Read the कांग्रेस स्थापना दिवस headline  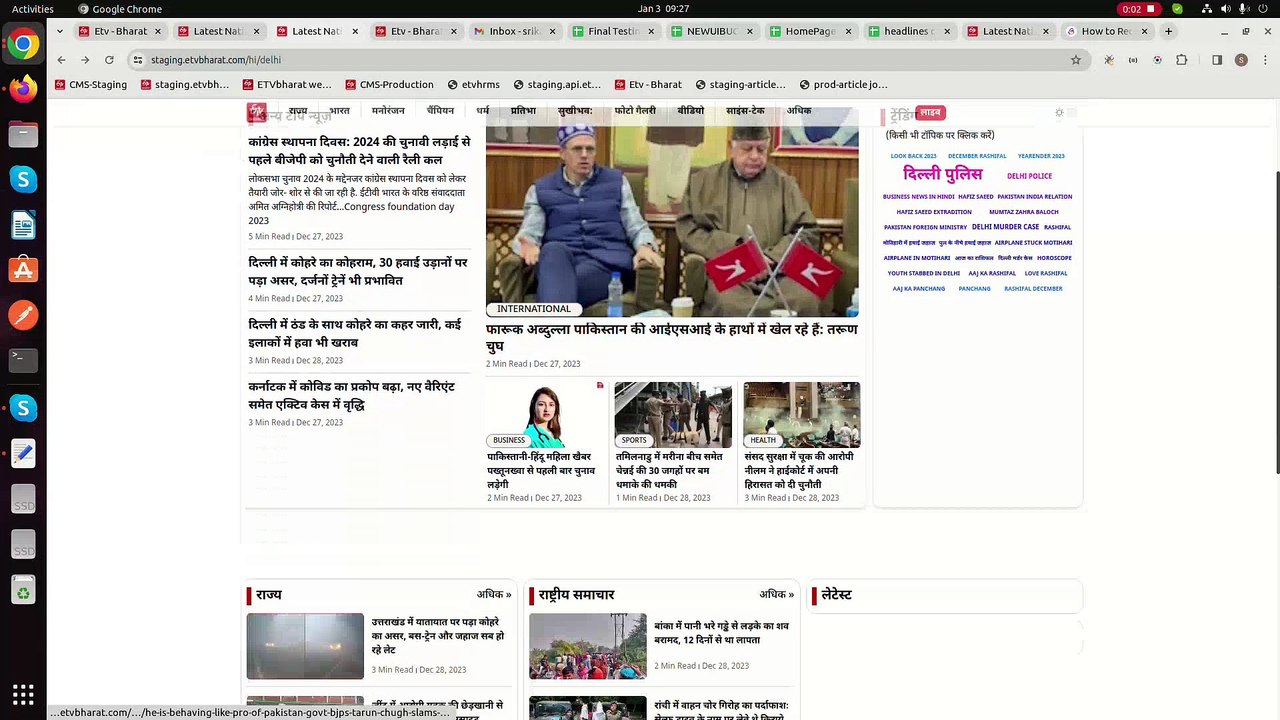359,151
